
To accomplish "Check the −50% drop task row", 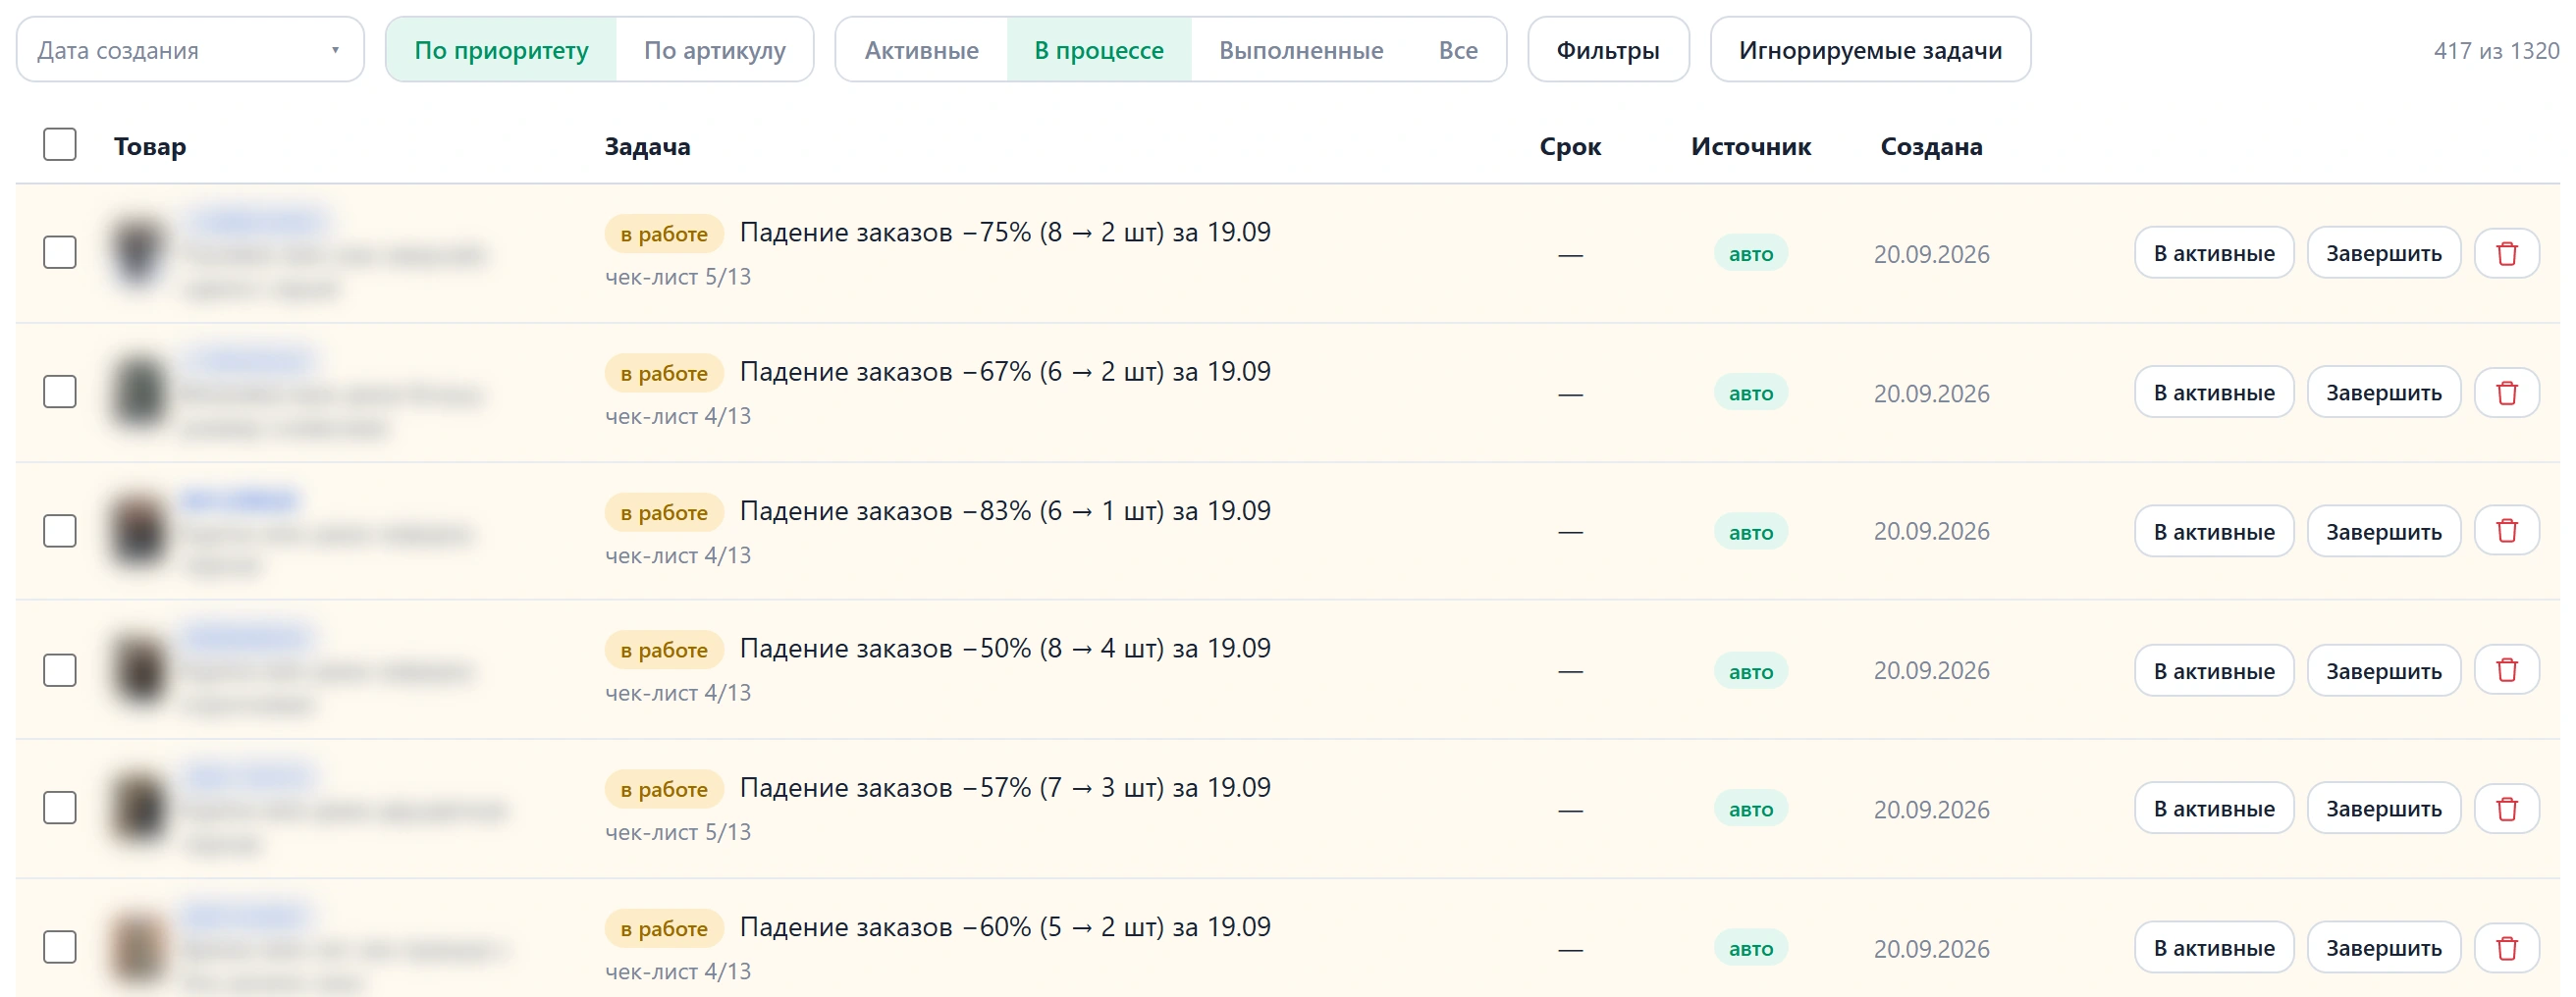I will (60, 669).
